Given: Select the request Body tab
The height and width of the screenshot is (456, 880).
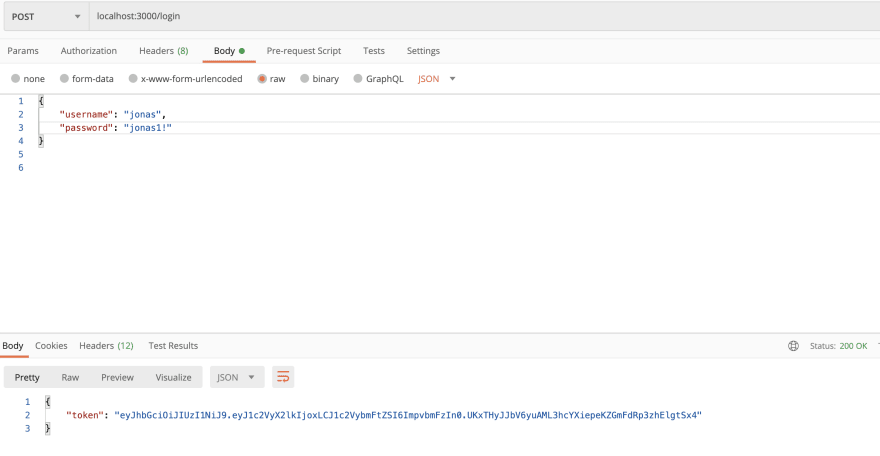Looking at the screenshot, I should tap(229, 50).
